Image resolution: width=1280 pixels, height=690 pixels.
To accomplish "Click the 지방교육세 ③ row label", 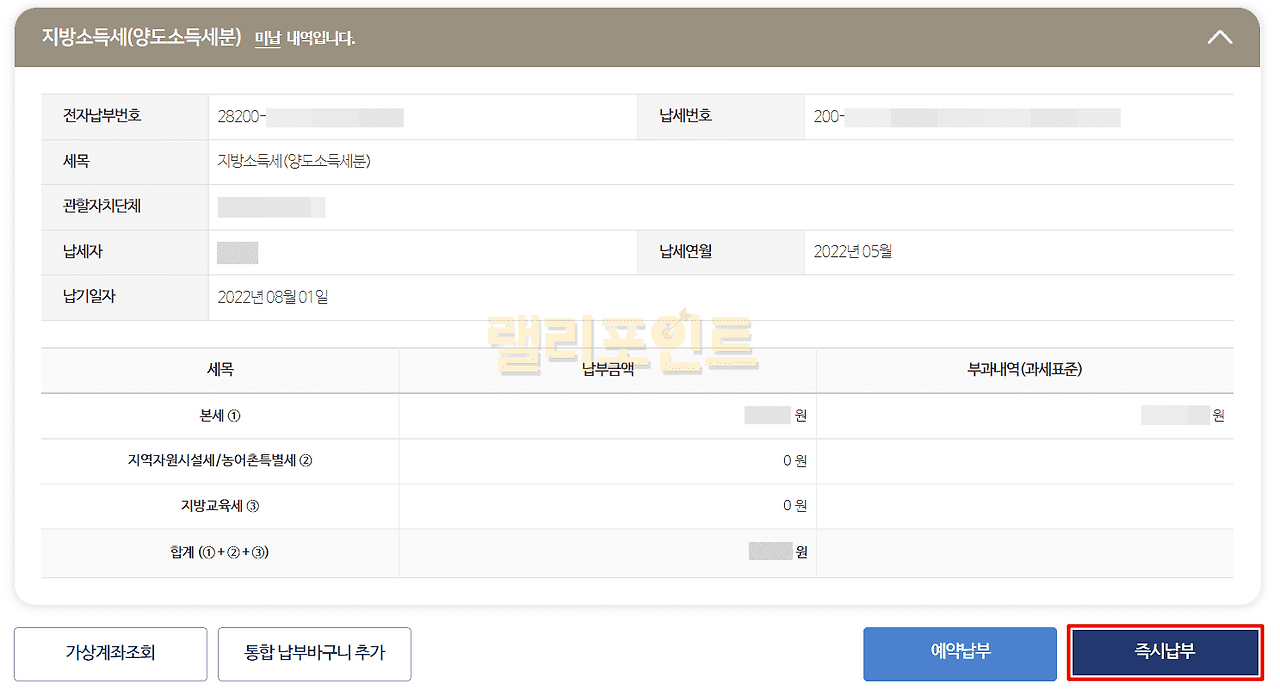I will coord(220,506).
